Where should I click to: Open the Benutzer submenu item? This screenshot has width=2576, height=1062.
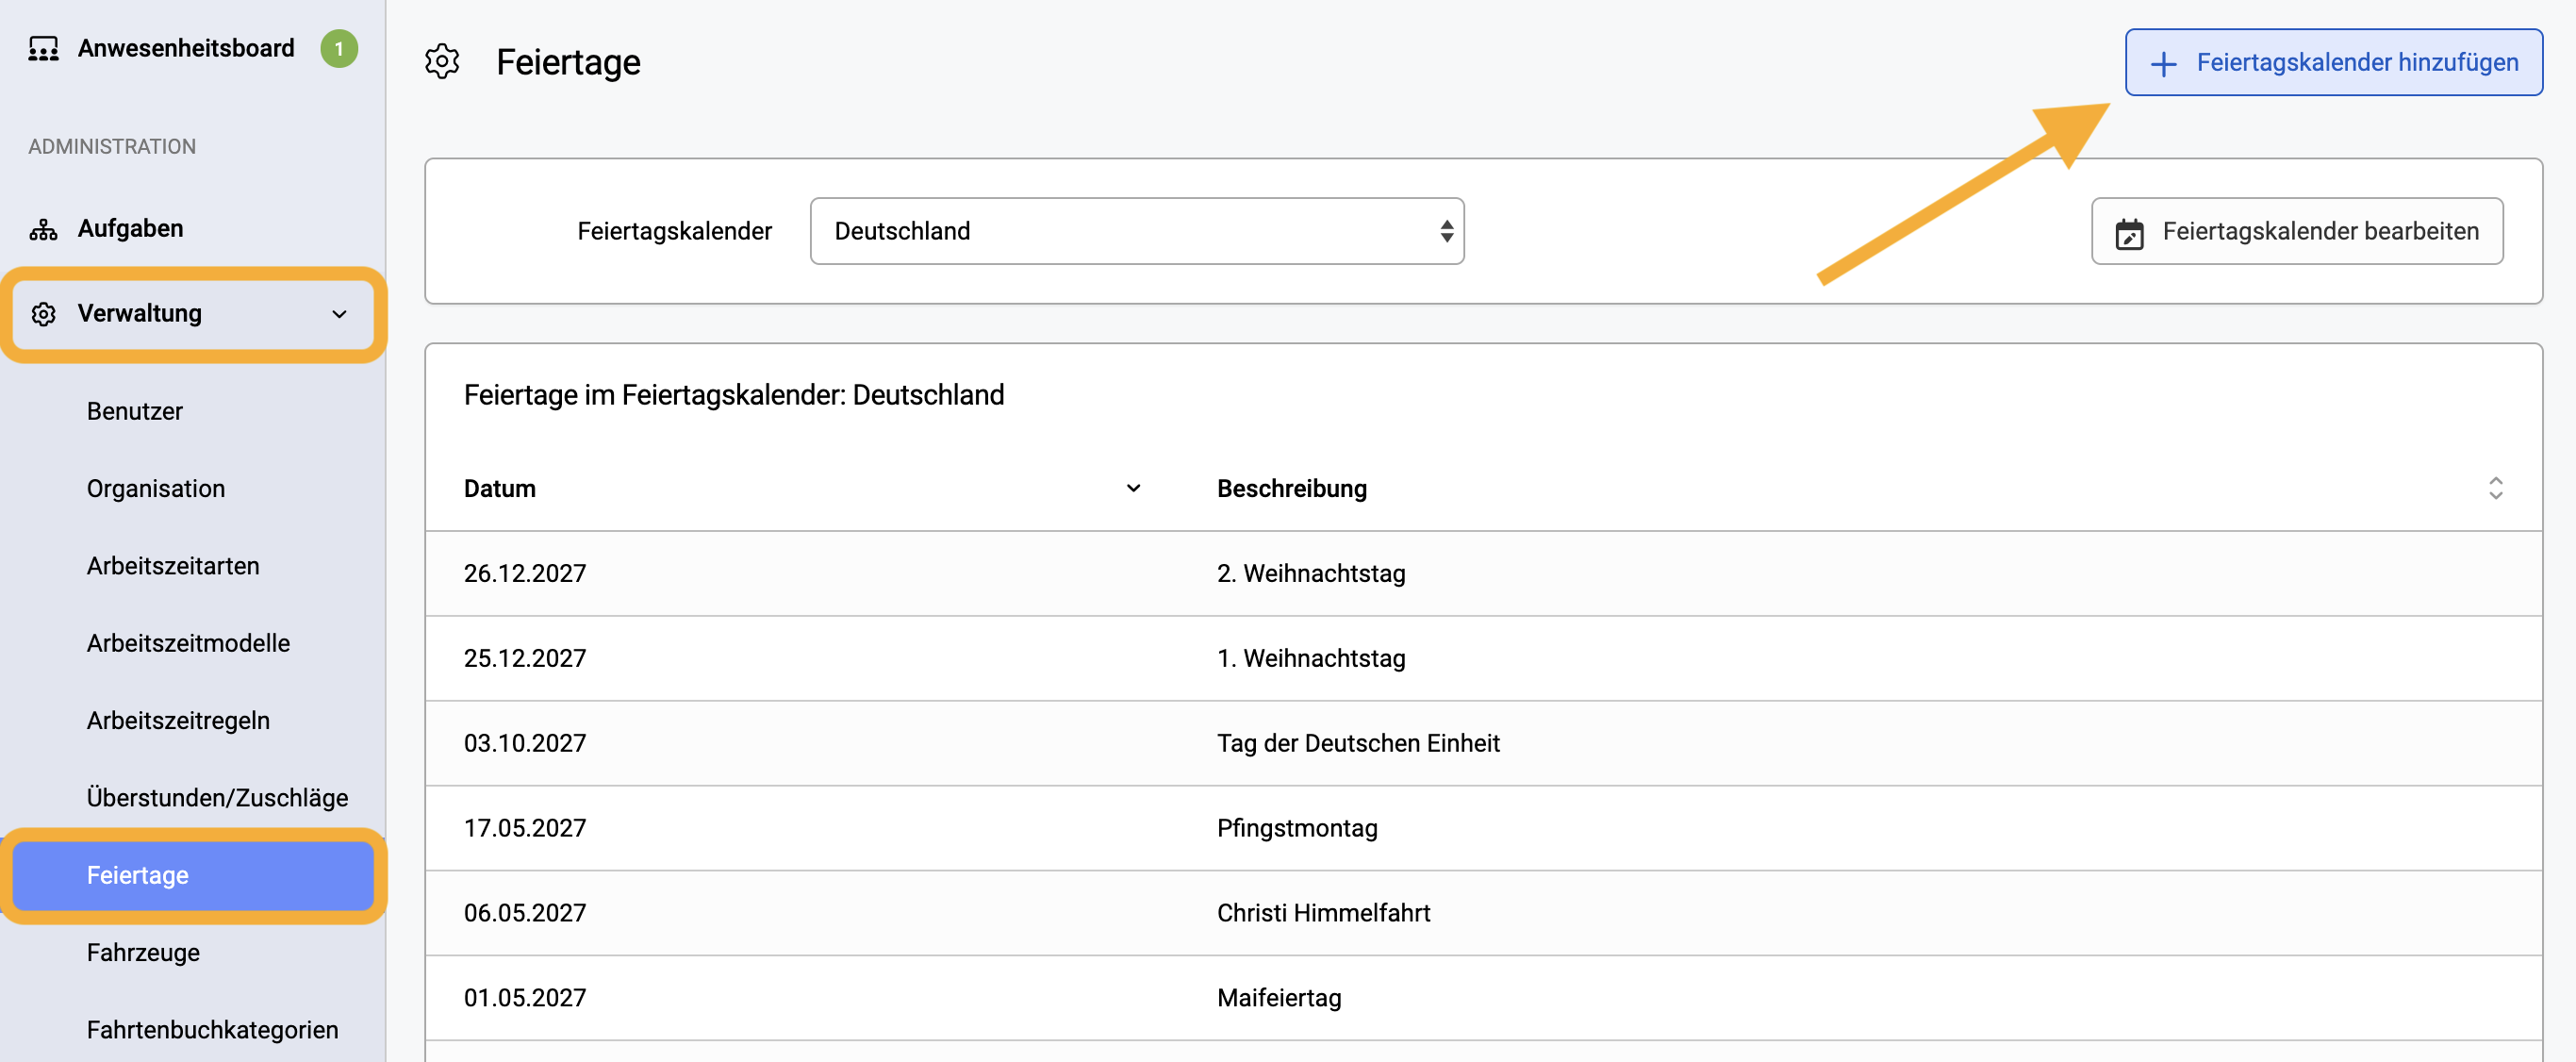coord(135,411)
